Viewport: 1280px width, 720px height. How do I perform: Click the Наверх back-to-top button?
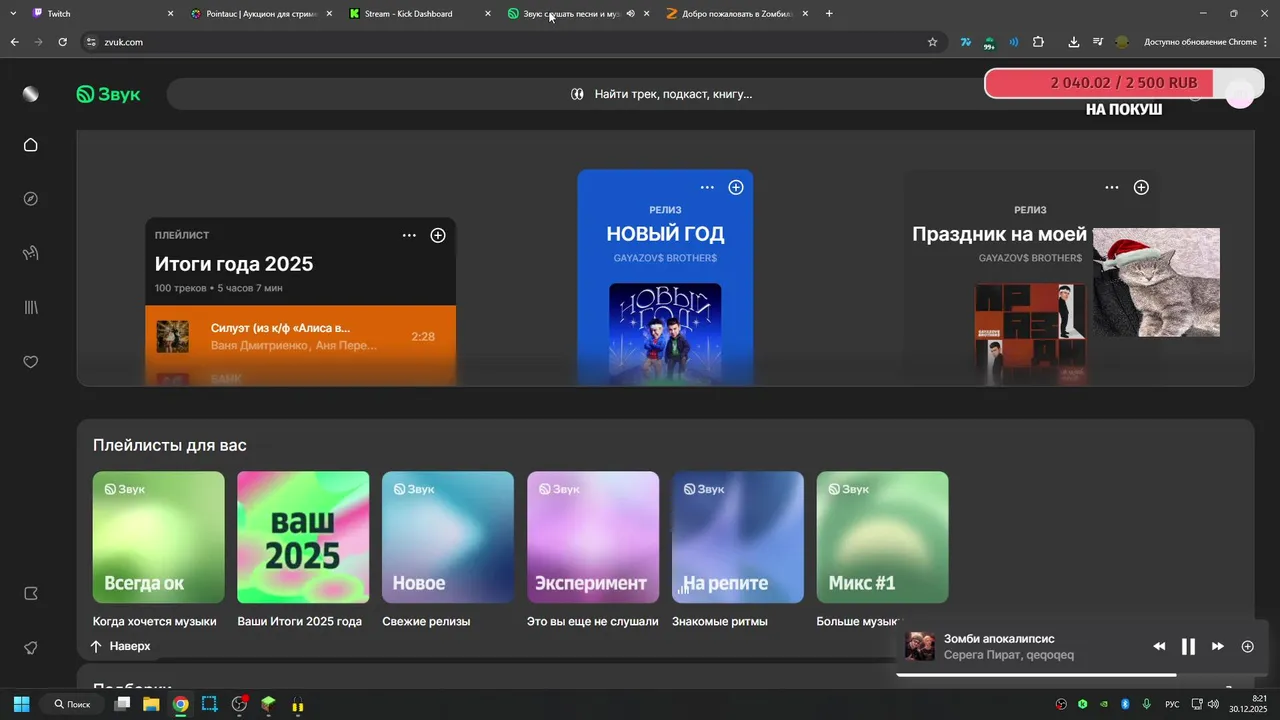pos(120,646)
